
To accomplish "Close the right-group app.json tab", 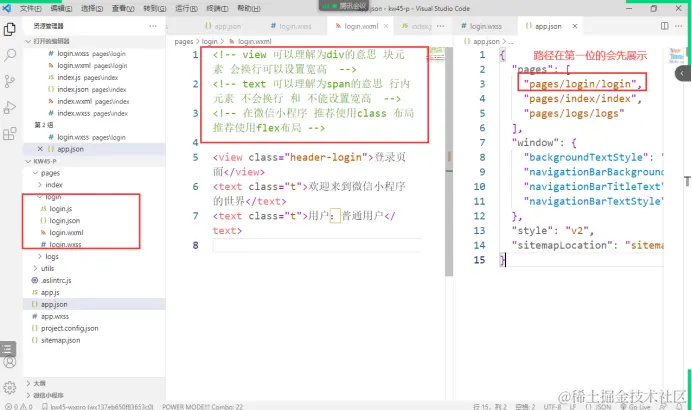I will click(x=575, y=26).
